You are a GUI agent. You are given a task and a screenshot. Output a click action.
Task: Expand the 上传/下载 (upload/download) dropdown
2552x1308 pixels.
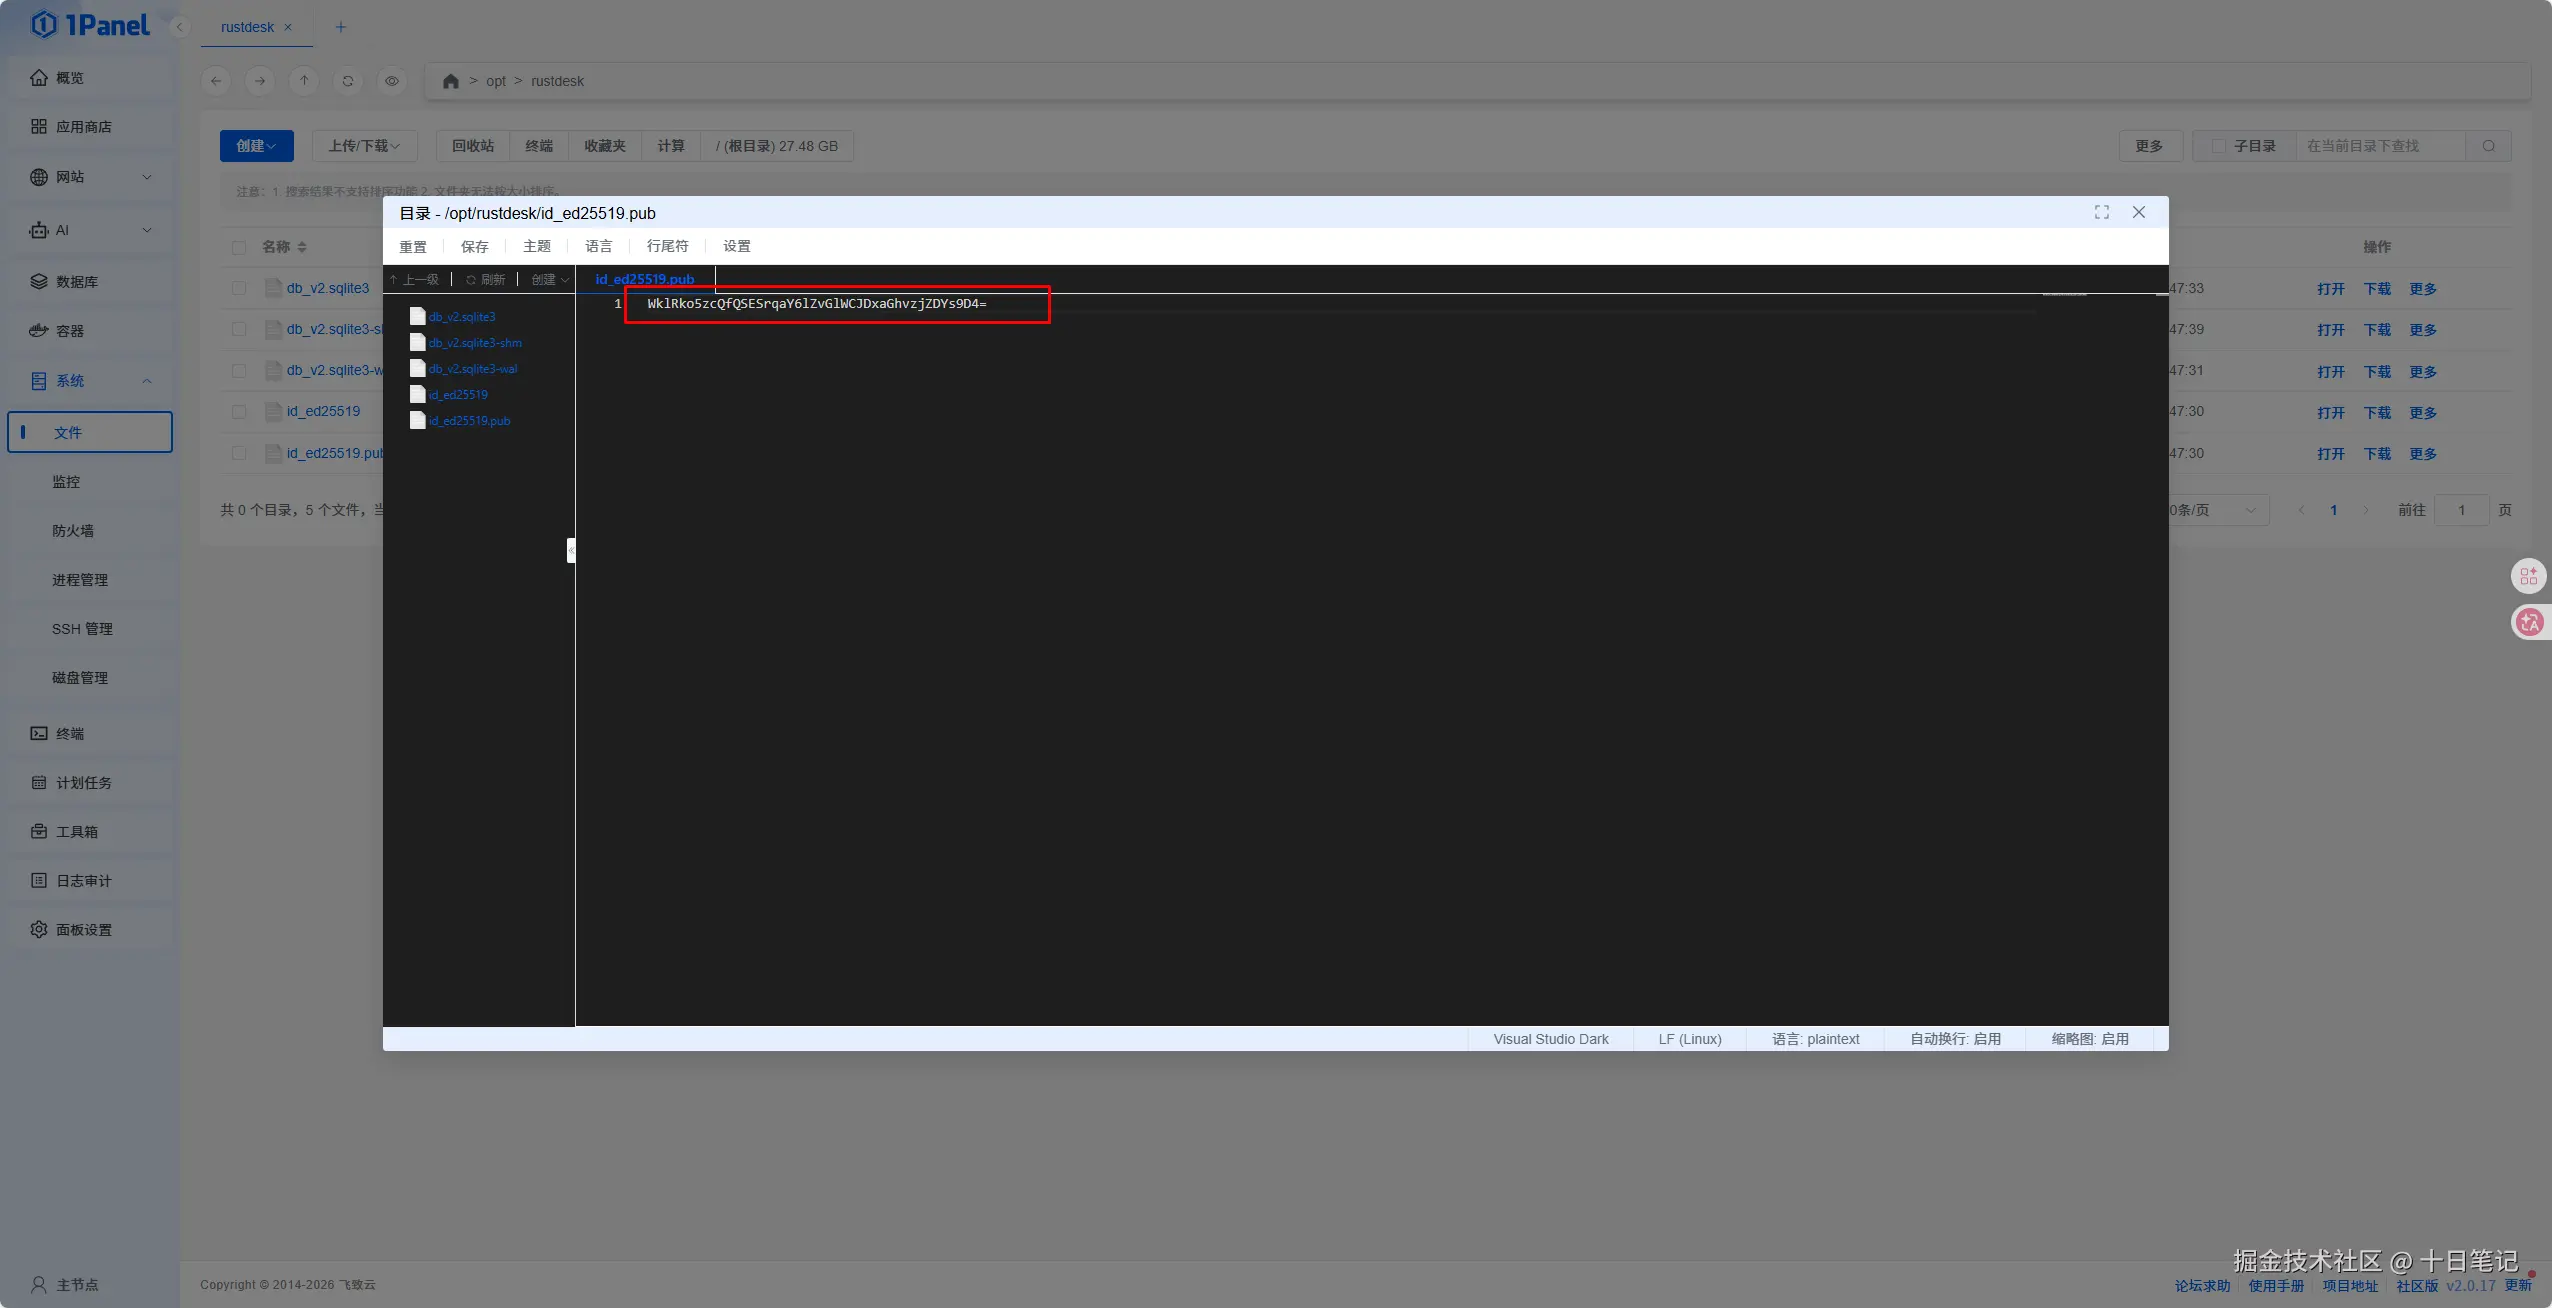[364, 146]
